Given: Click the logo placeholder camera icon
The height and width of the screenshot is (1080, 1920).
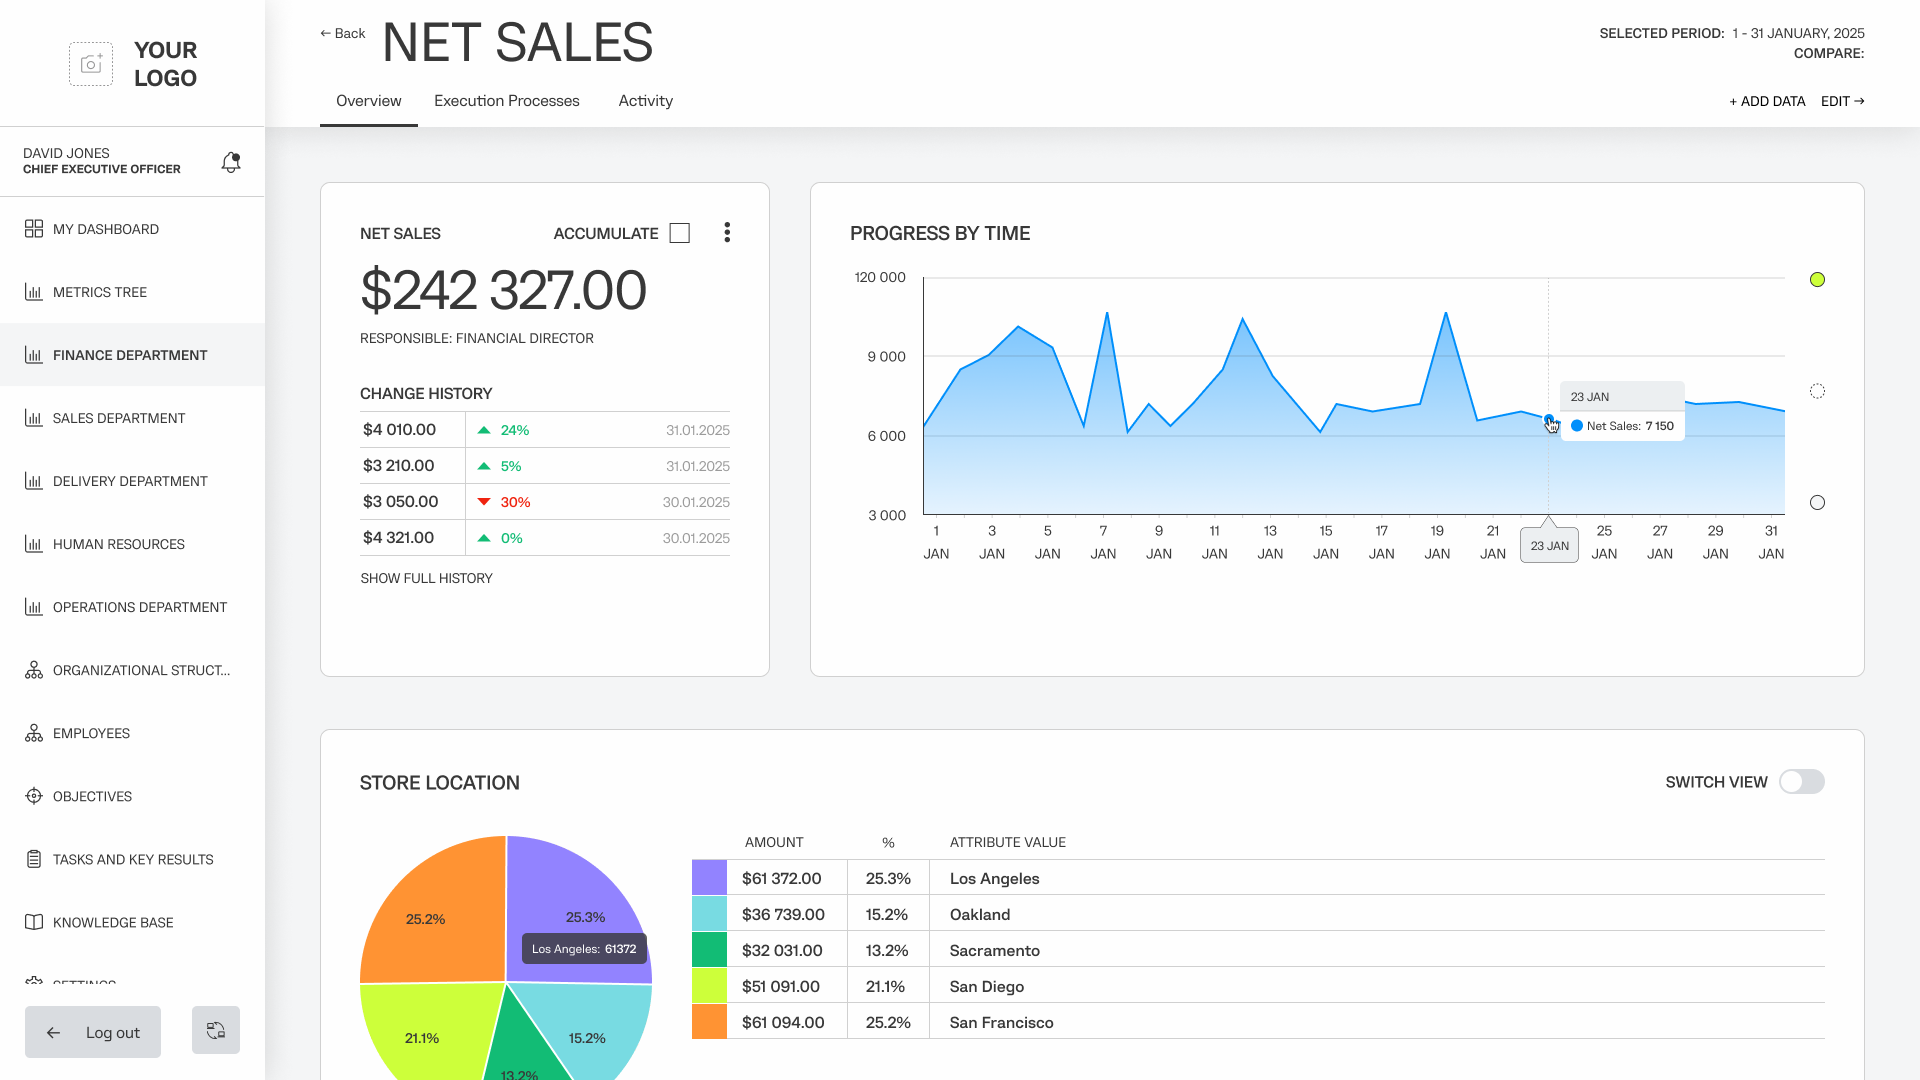Looking at the screenshot, I should (91, 64).
